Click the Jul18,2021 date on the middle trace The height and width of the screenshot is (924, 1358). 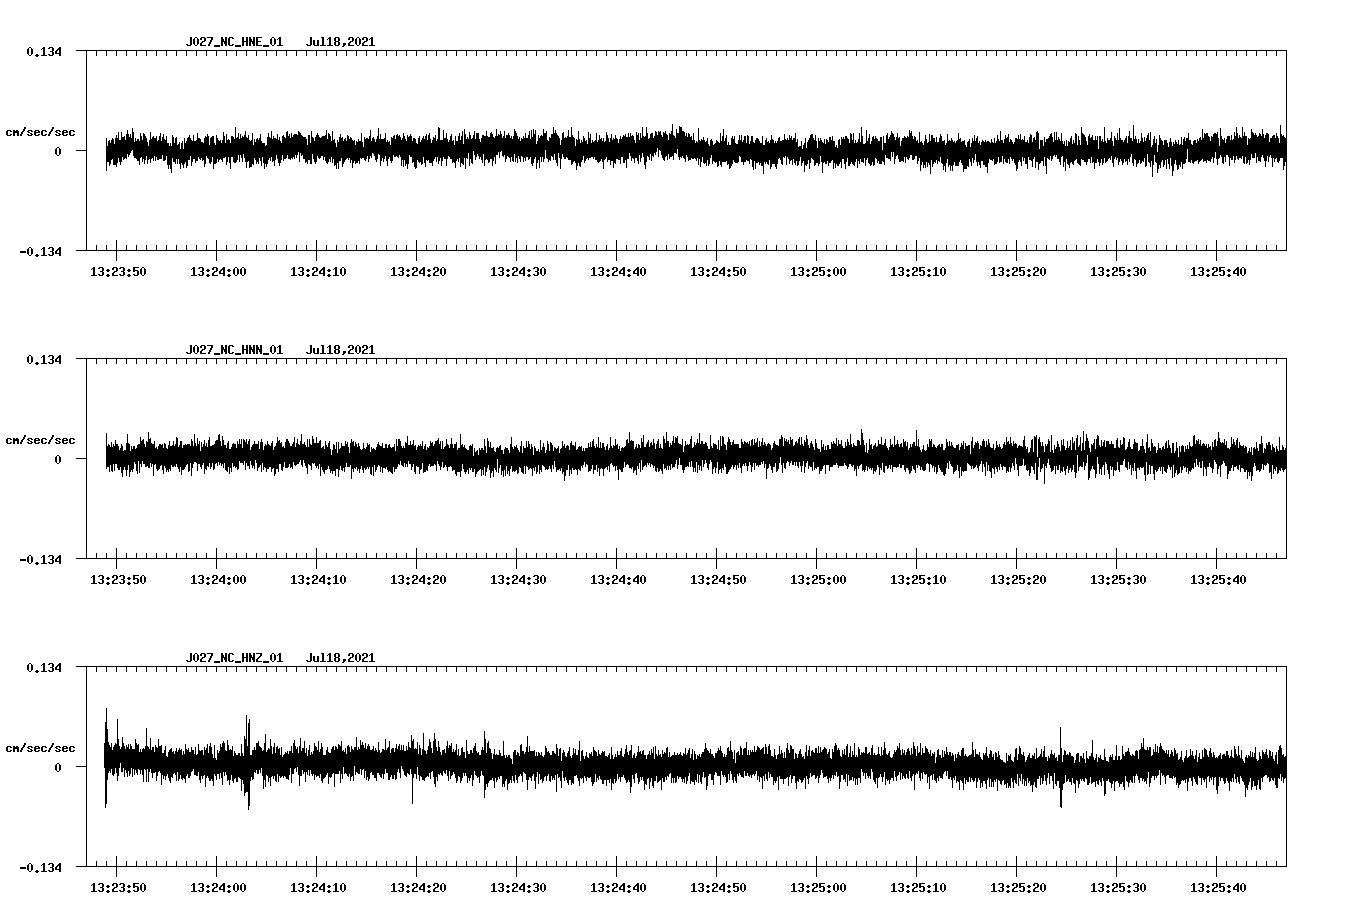pyautogui.click(x=341, y=349)
